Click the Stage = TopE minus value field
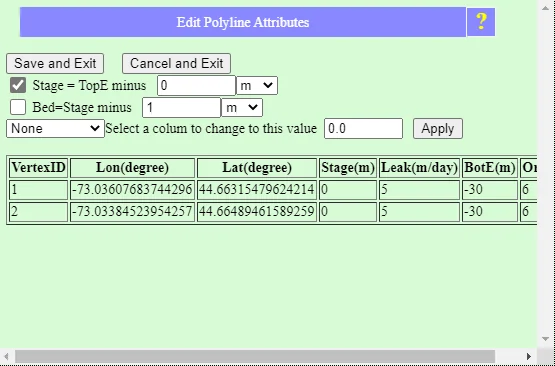The image size is (555, 366). [196, 86]
